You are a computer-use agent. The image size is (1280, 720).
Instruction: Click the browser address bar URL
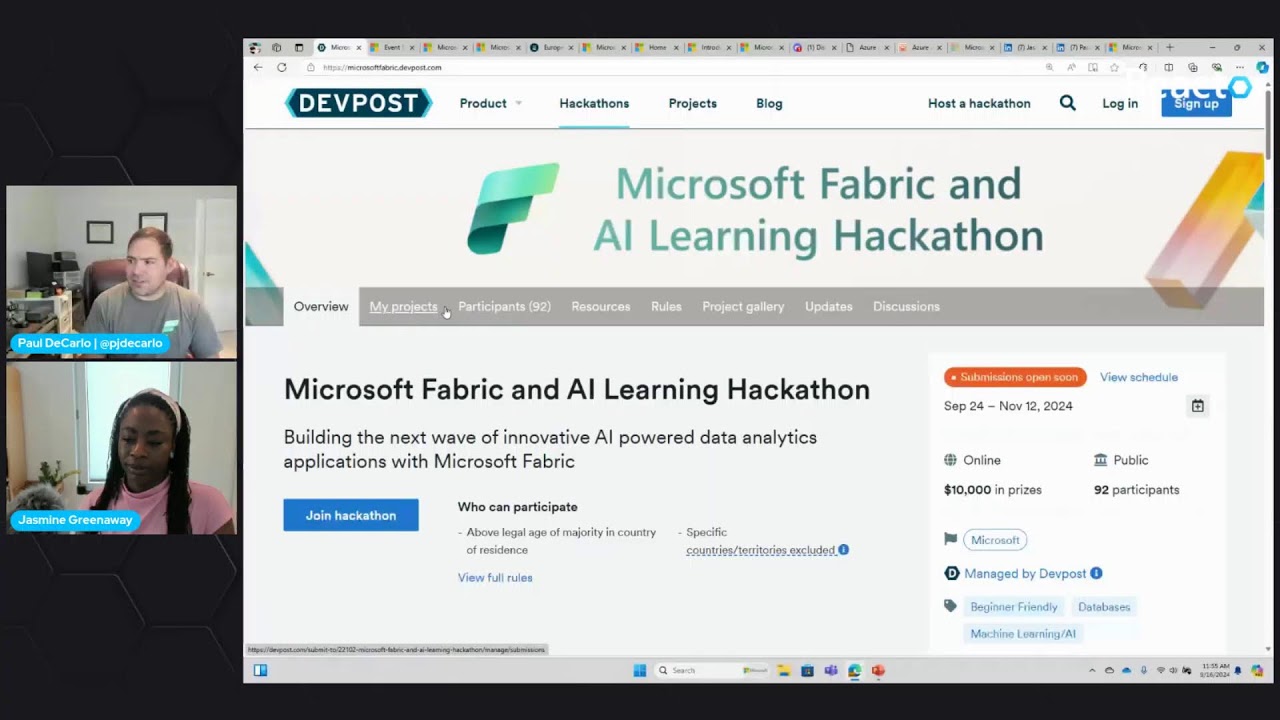click(382, 67)
